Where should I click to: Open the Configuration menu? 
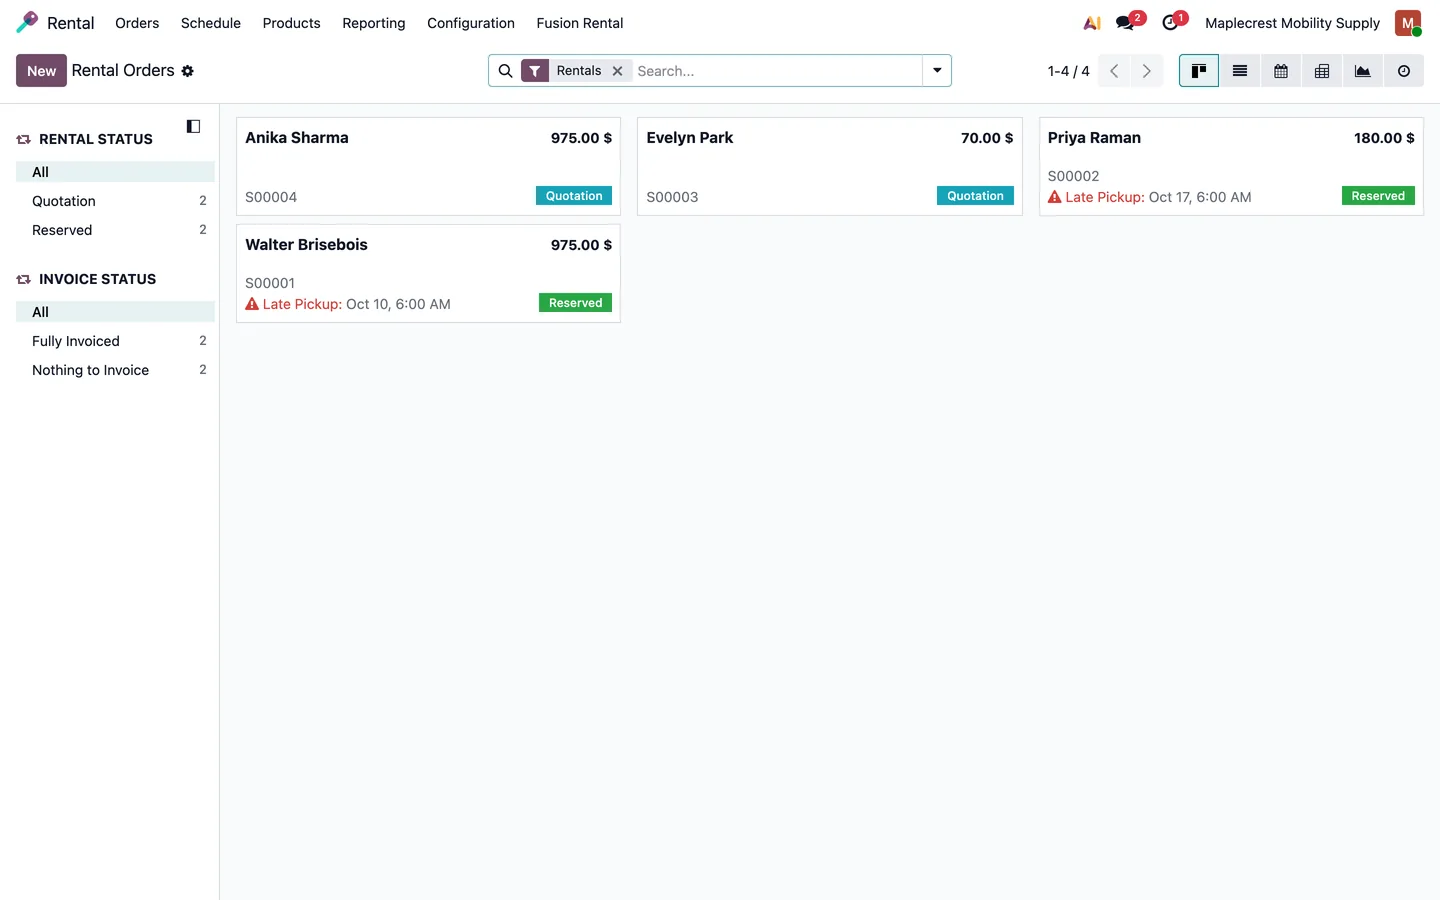(471, 23)
